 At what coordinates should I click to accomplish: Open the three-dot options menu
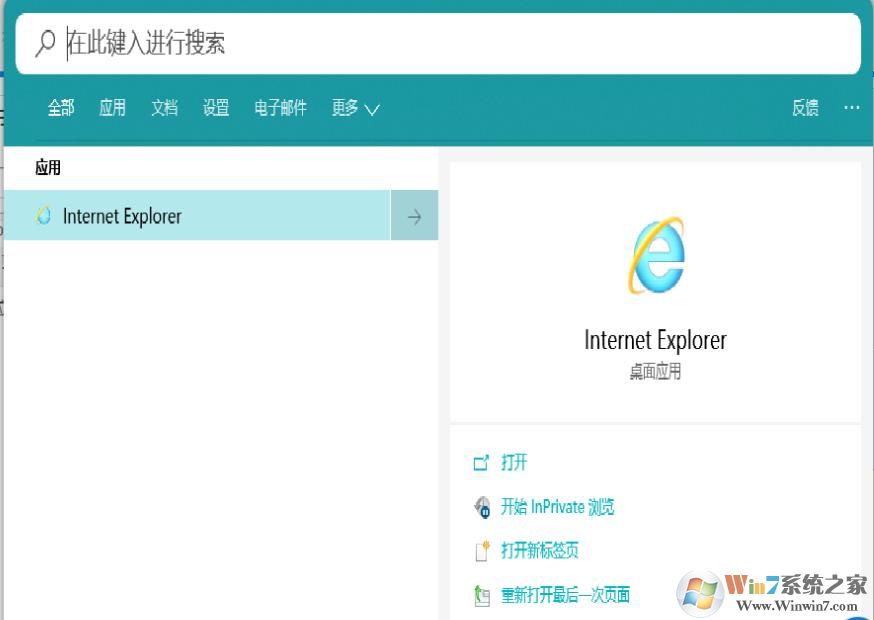click(x=852, y=107)
